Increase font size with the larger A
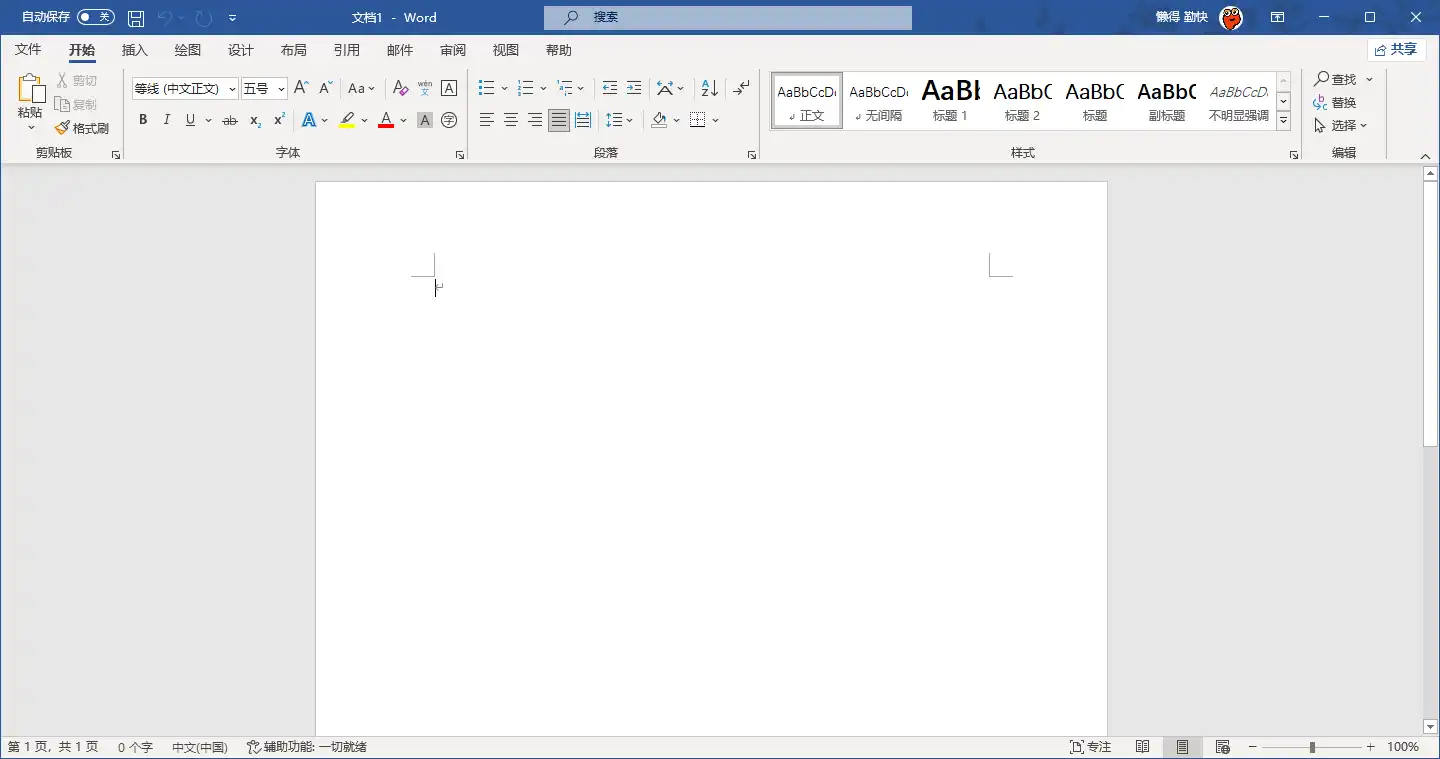 click(x=301, y=88)
